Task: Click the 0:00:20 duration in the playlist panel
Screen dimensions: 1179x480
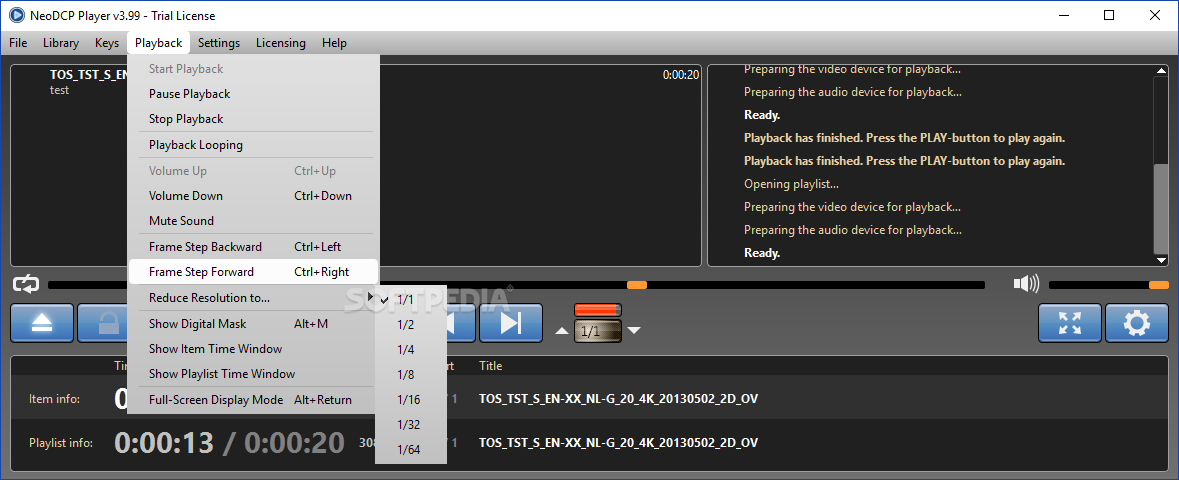Action: pyautogui.click(x=680, y=74)
